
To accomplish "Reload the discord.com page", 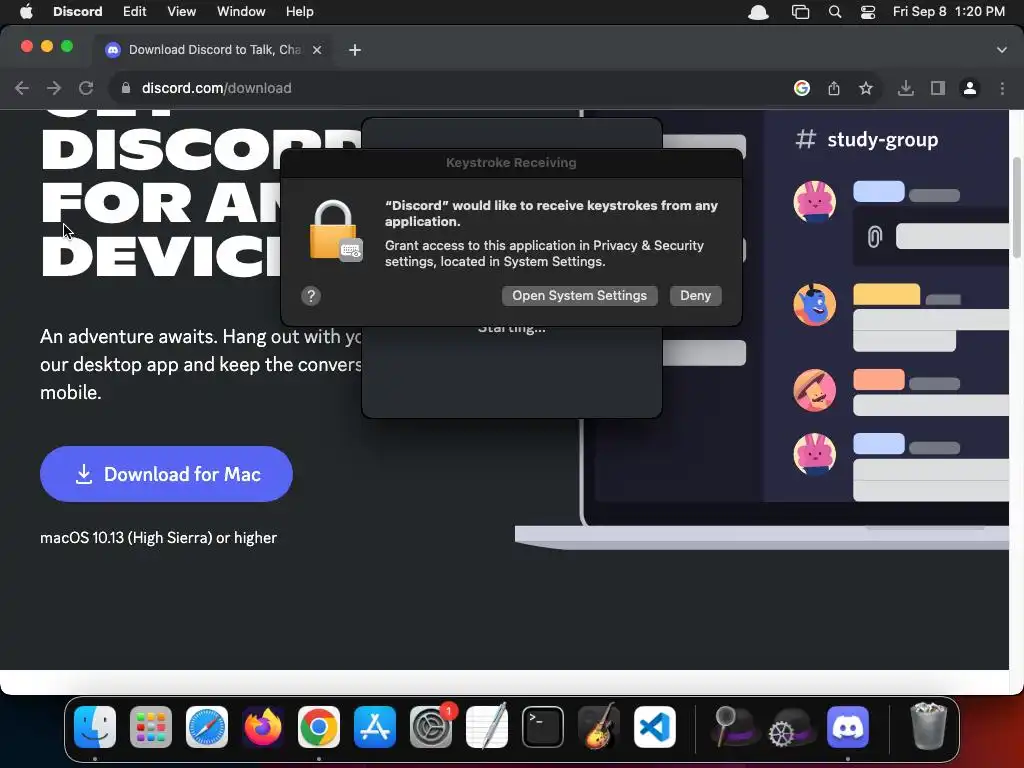I will click(86, 88).
